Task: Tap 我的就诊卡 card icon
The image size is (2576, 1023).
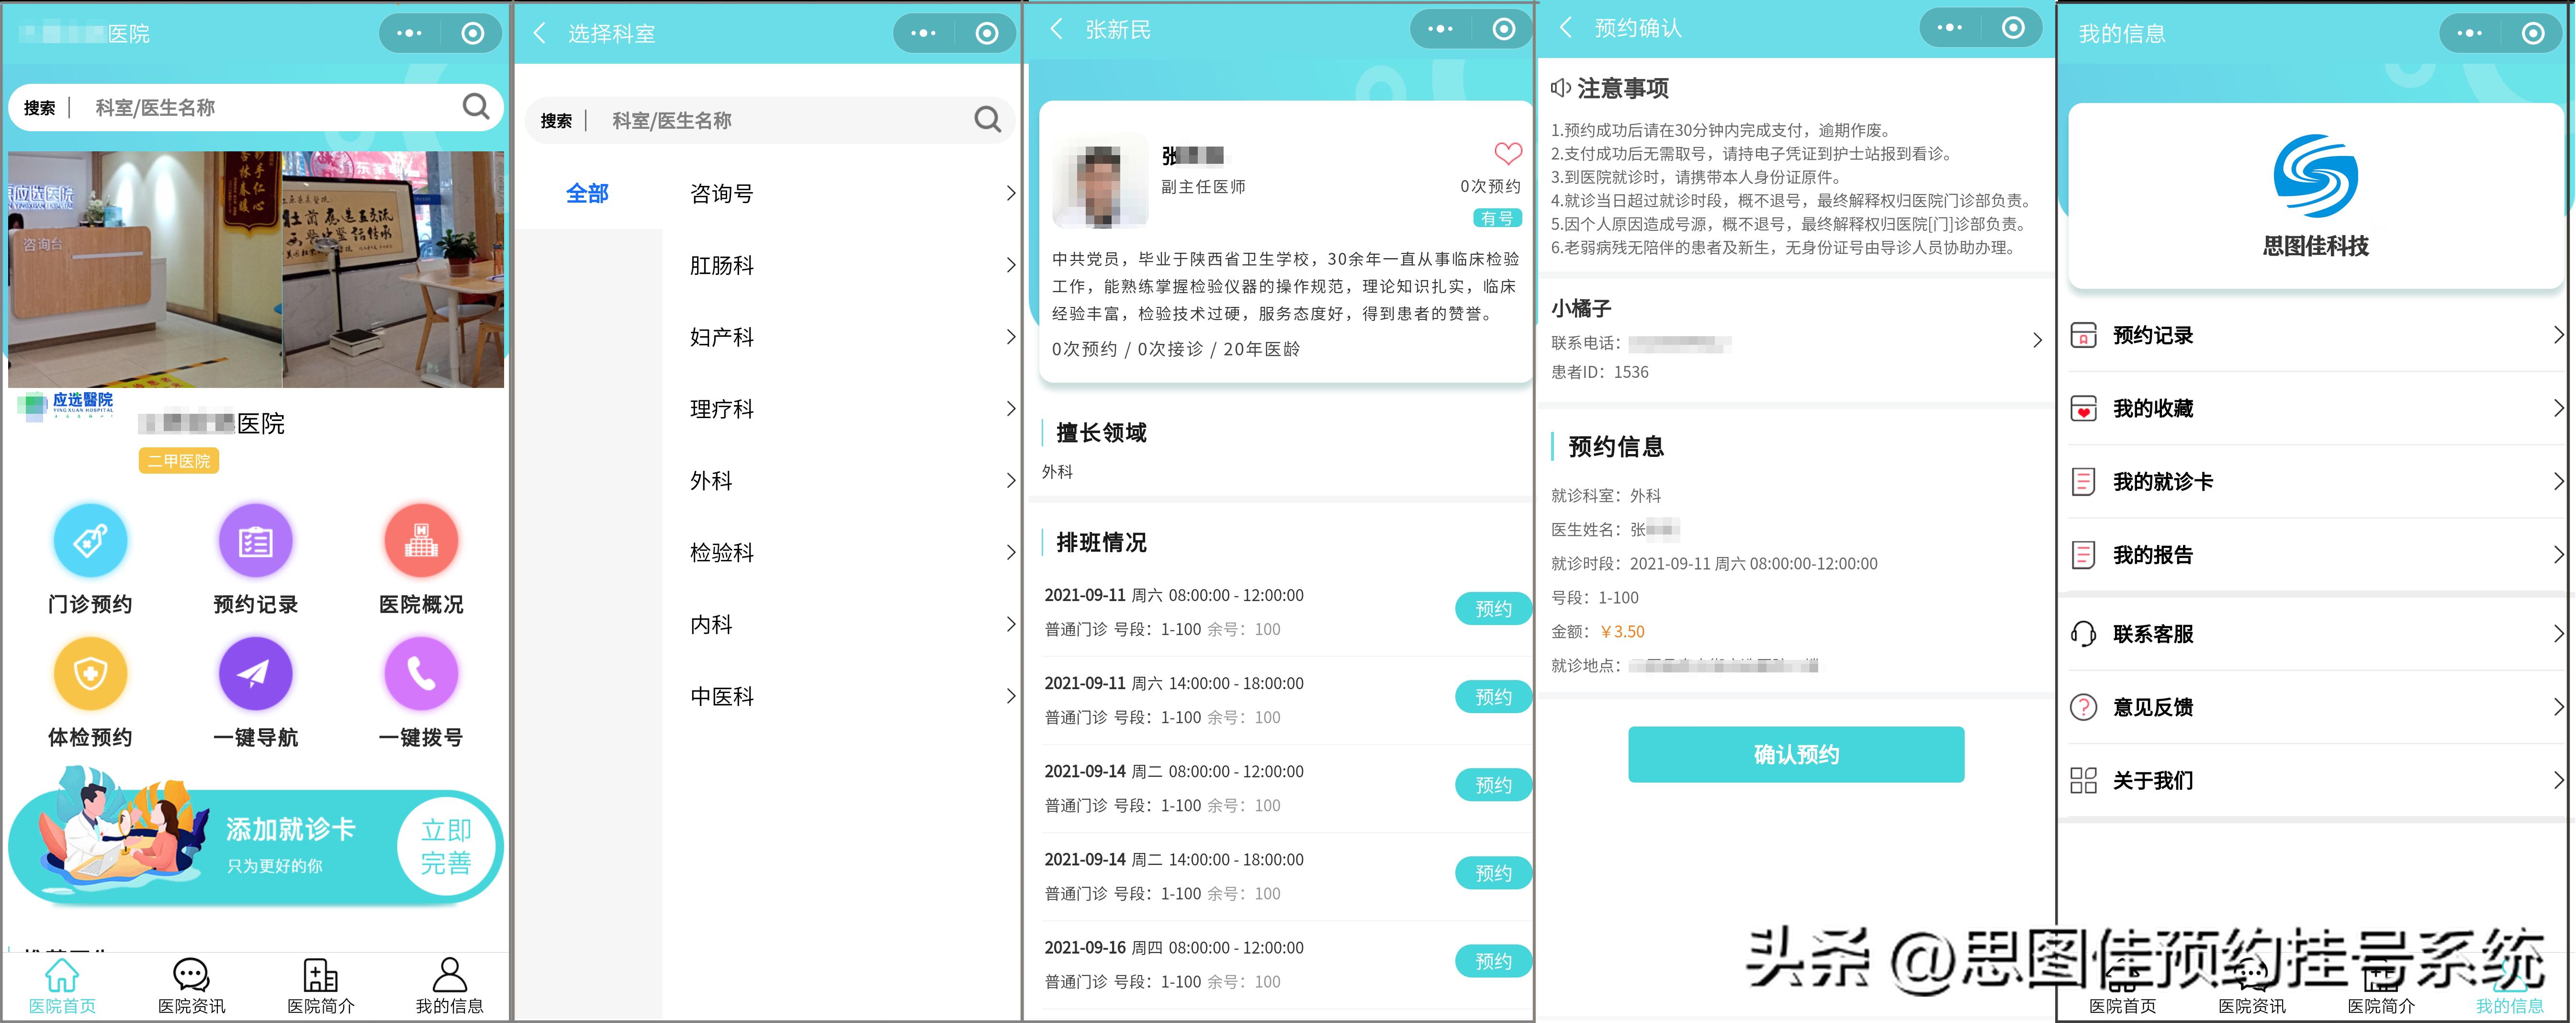Action: (x=2083, y=481)
